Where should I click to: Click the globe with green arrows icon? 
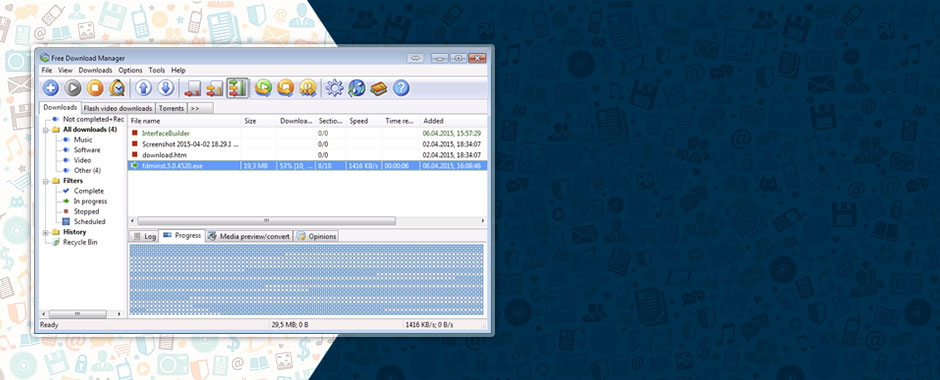coord(357,89)
